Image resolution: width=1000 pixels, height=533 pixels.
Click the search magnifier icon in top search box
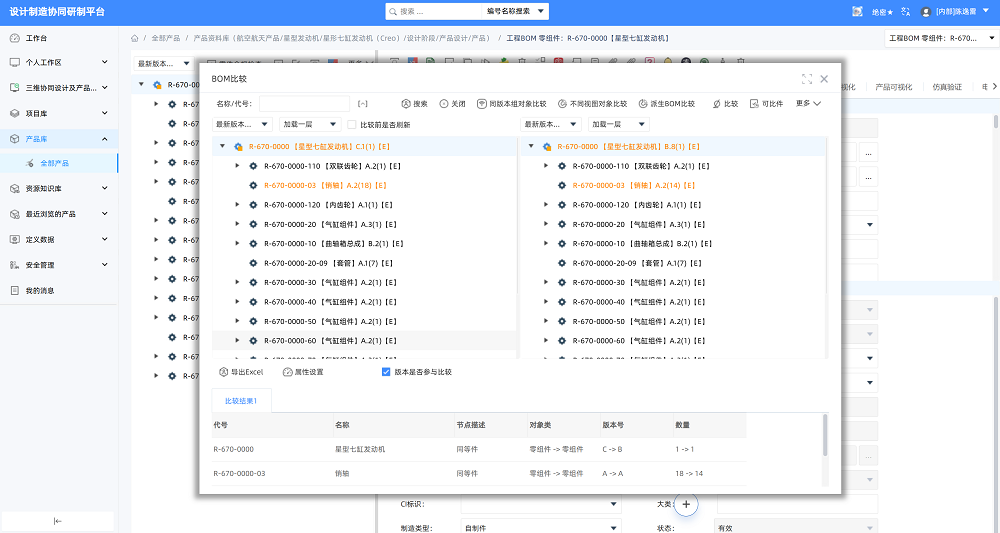[393, 11]
